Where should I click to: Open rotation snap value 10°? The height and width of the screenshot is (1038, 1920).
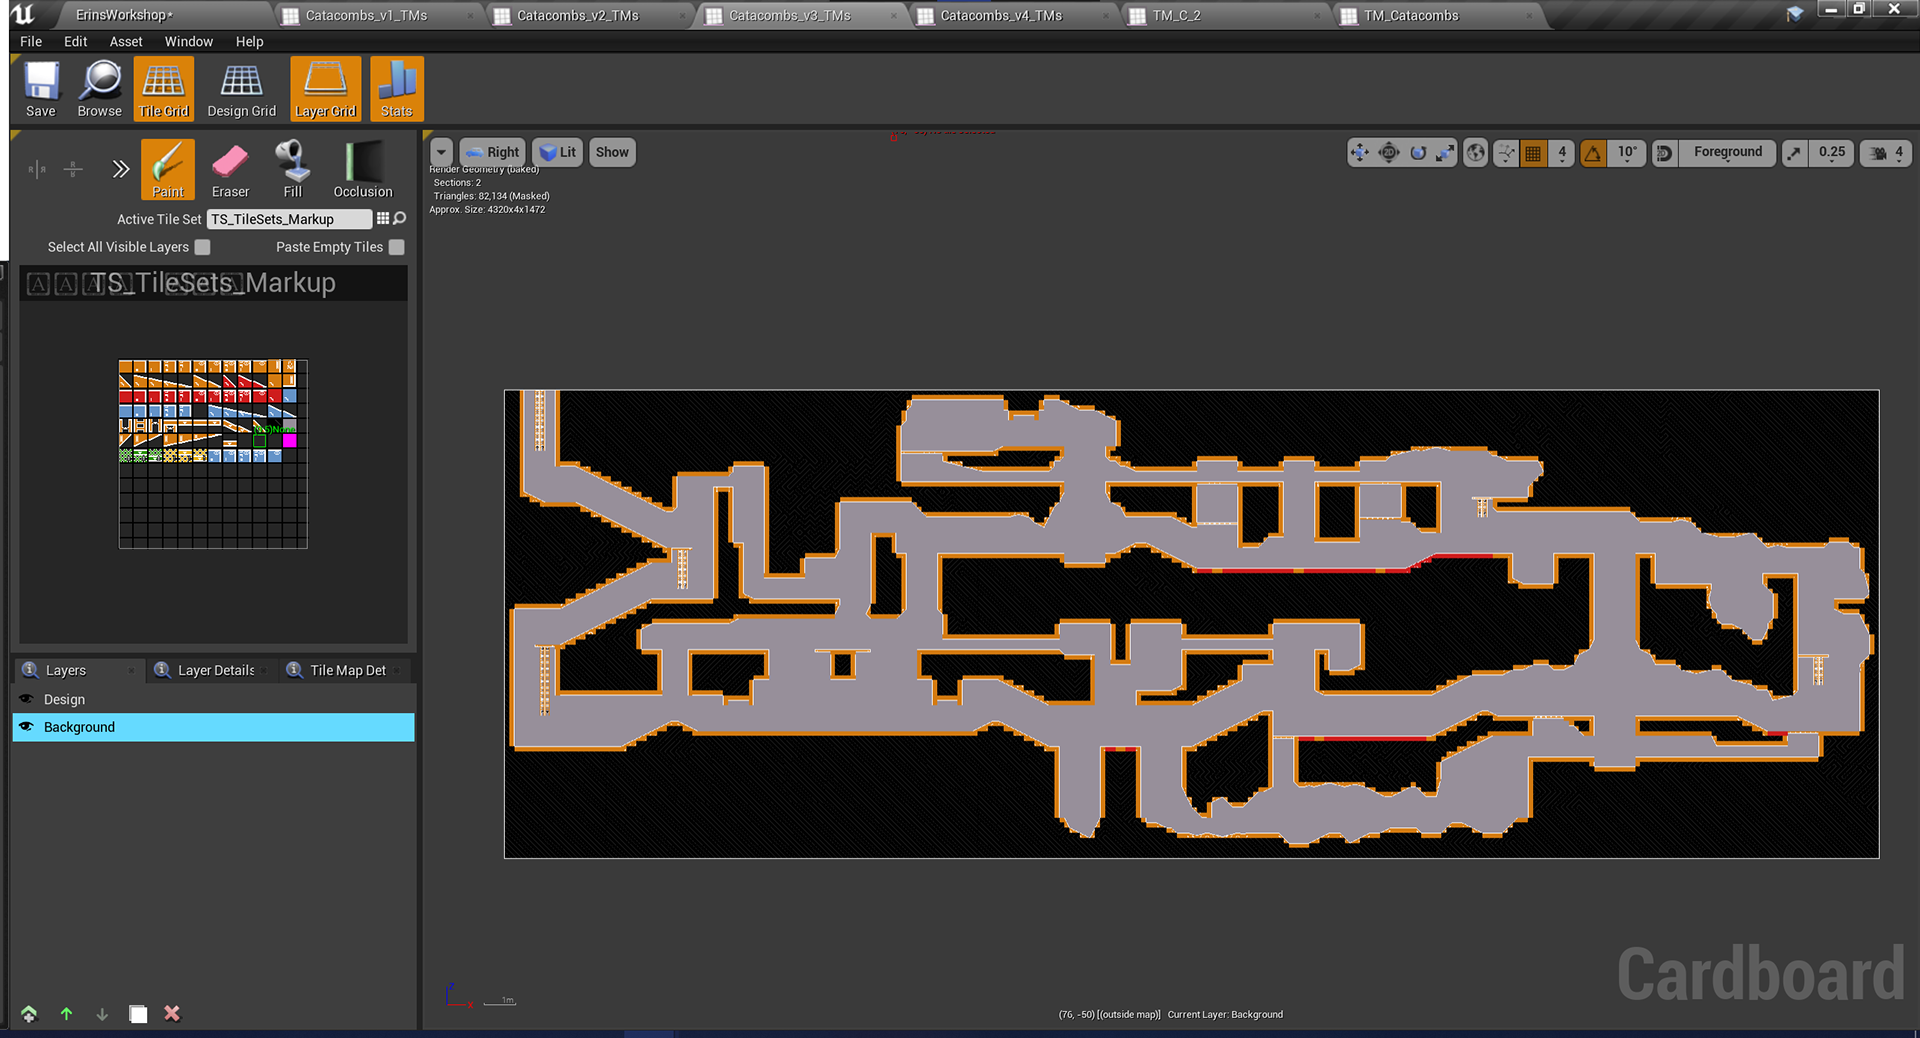point(1627,153)
